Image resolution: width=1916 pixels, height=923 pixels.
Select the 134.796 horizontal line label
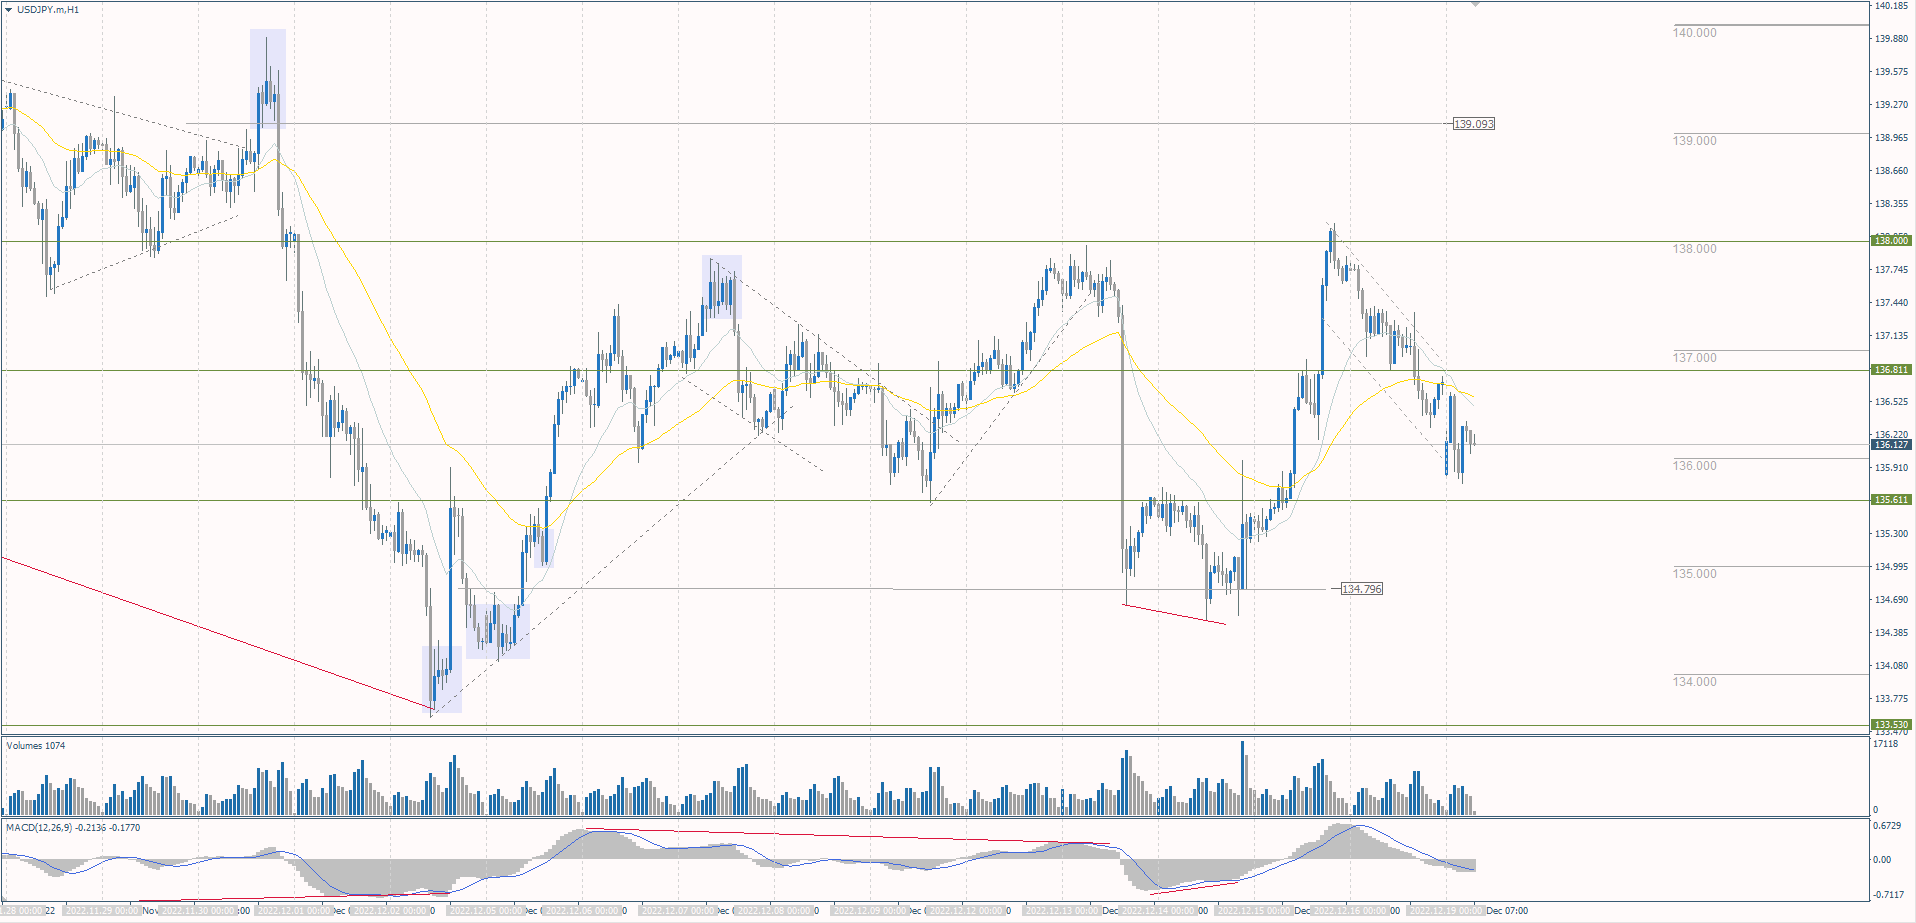pos(1361,589)
